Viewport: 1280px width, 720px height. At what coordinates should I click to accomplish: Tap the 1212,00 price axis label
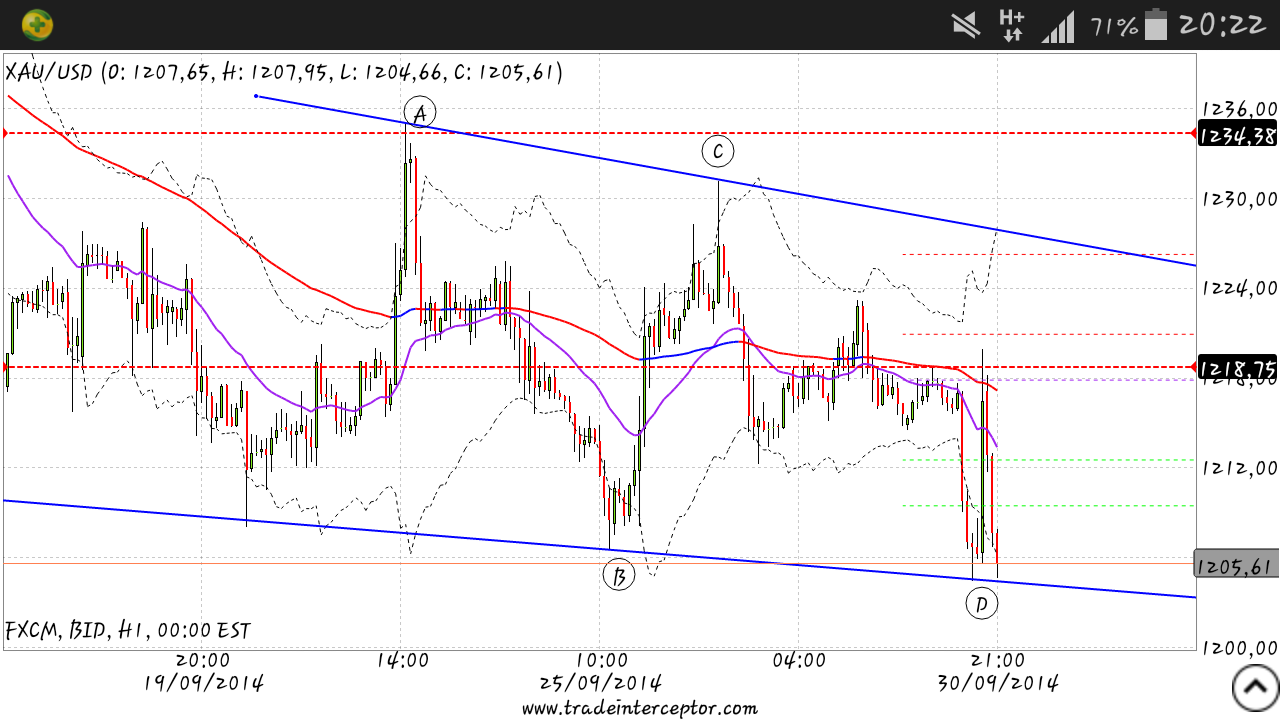pos(1240,467)
